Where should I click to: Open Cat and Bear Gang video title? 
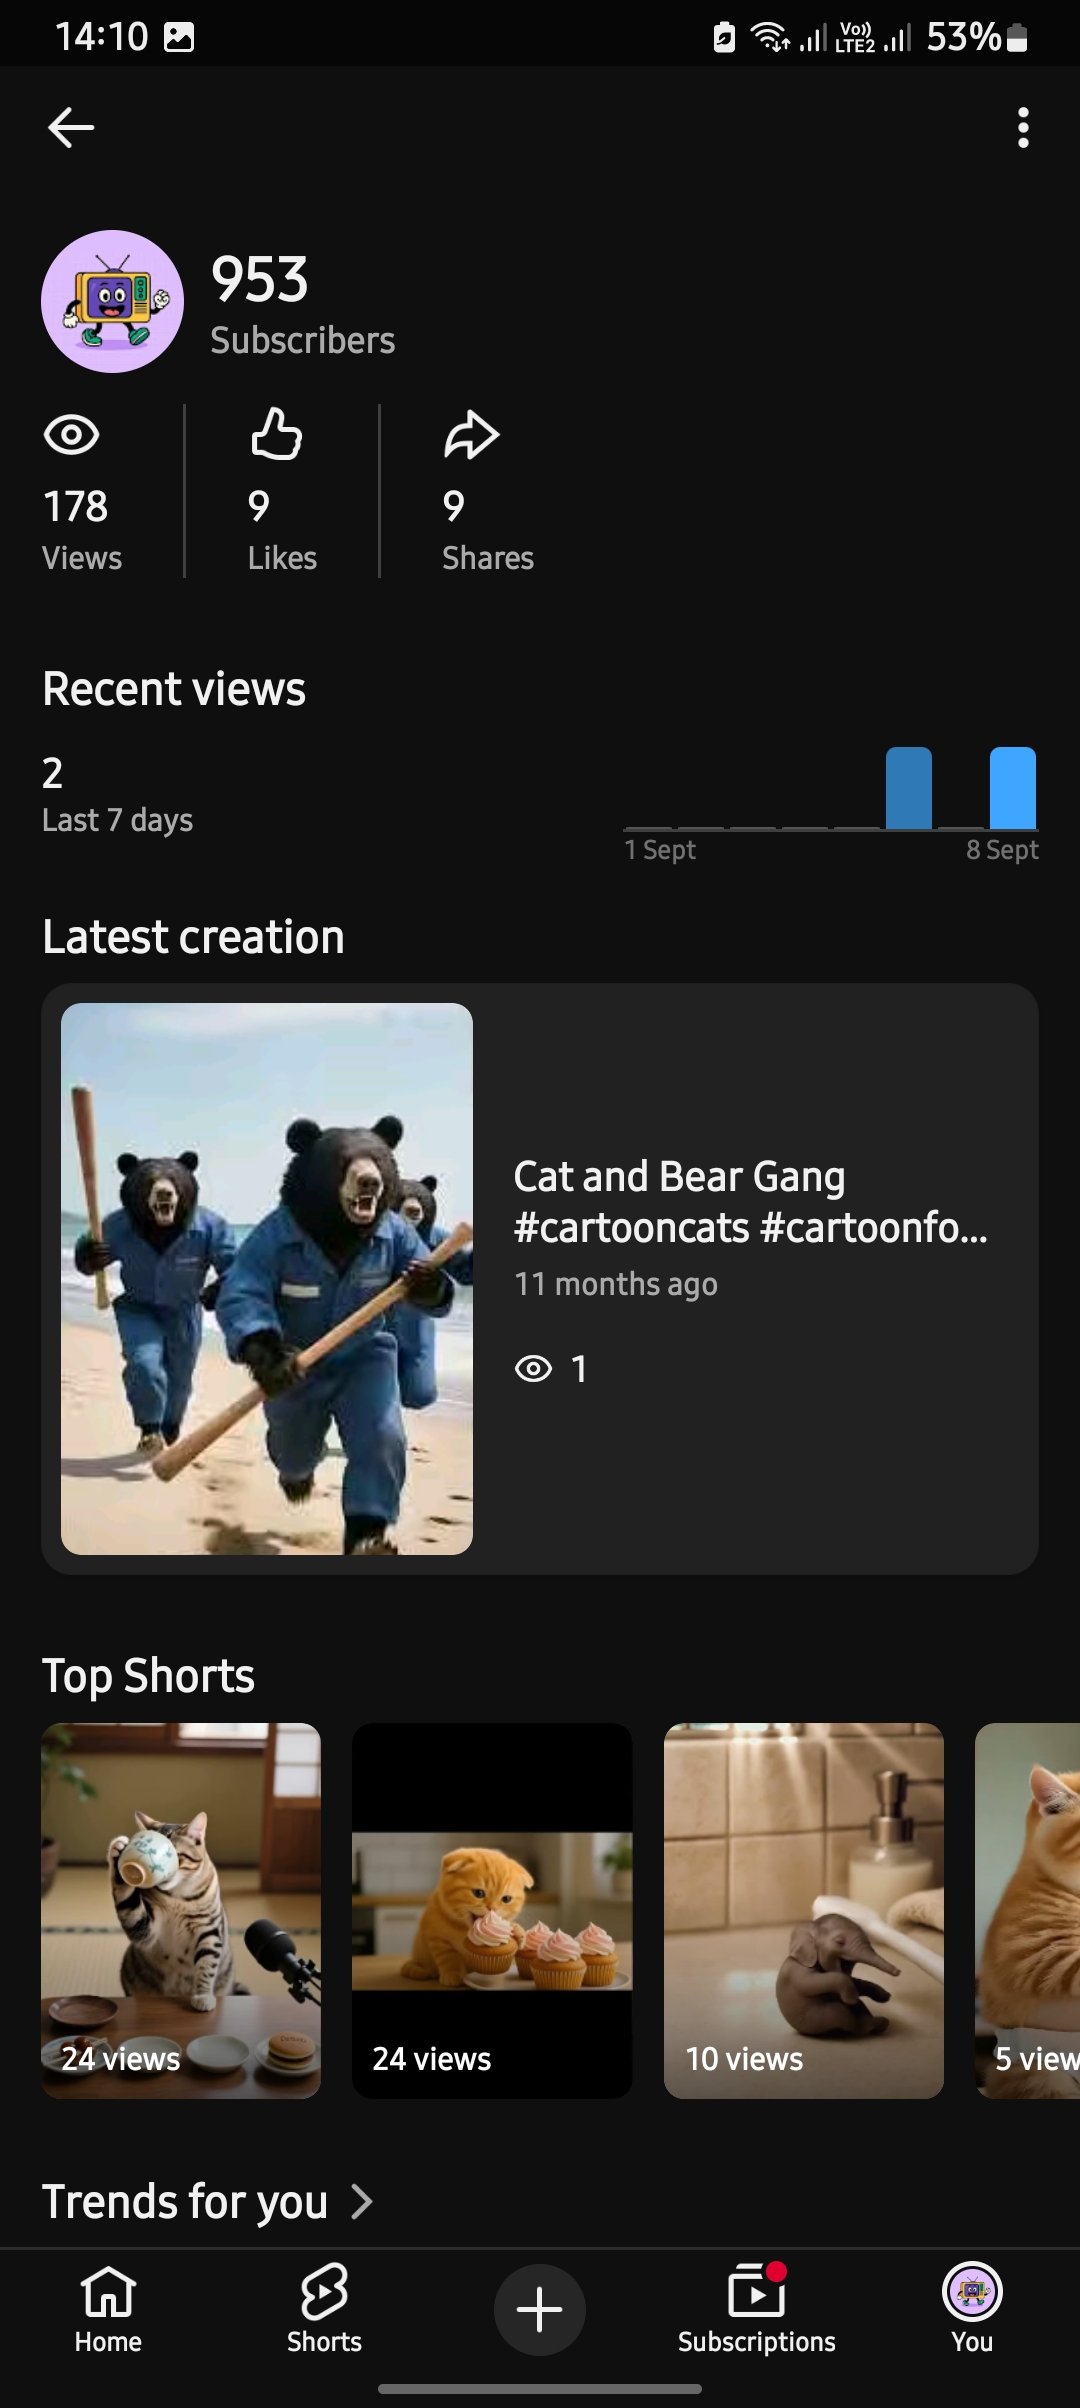pos(750,1202)
